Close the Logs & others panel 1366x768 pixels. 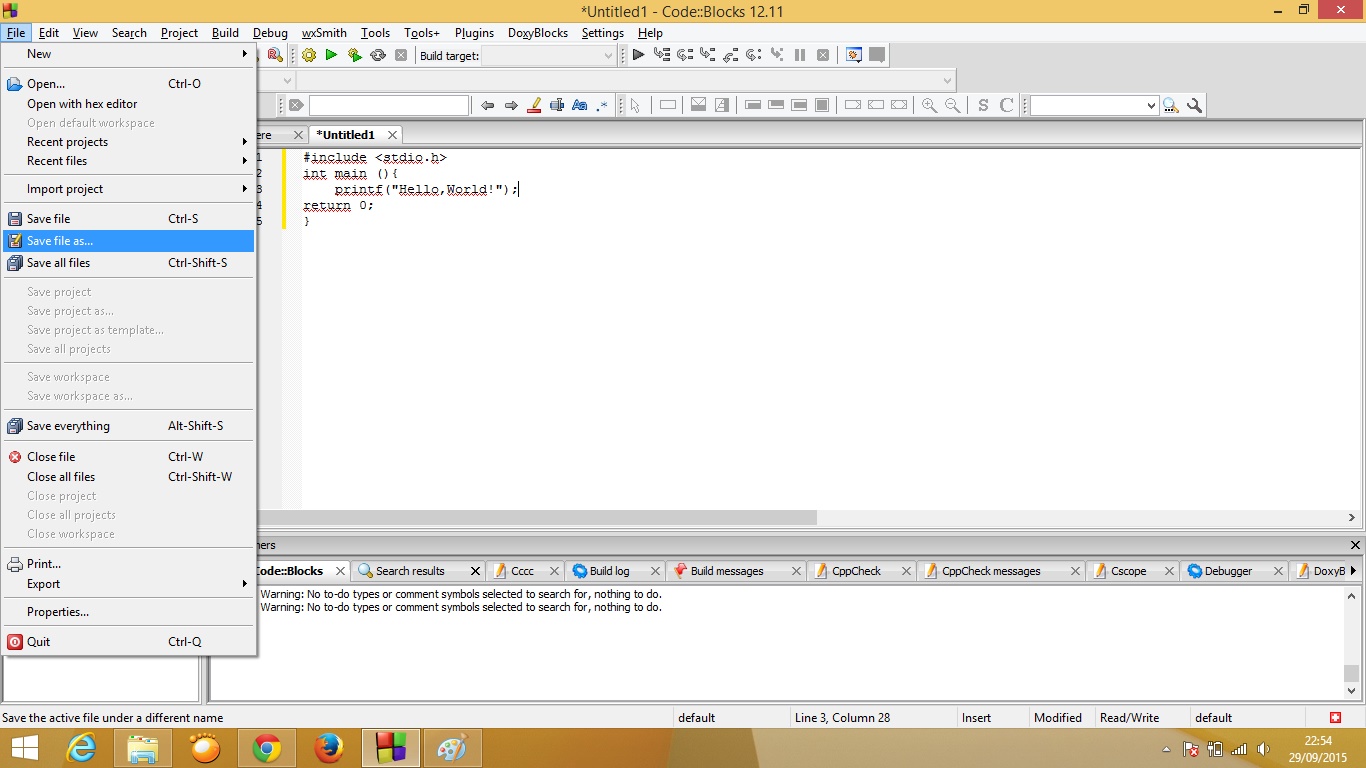pyautogui.click(x=1355, y=545)
